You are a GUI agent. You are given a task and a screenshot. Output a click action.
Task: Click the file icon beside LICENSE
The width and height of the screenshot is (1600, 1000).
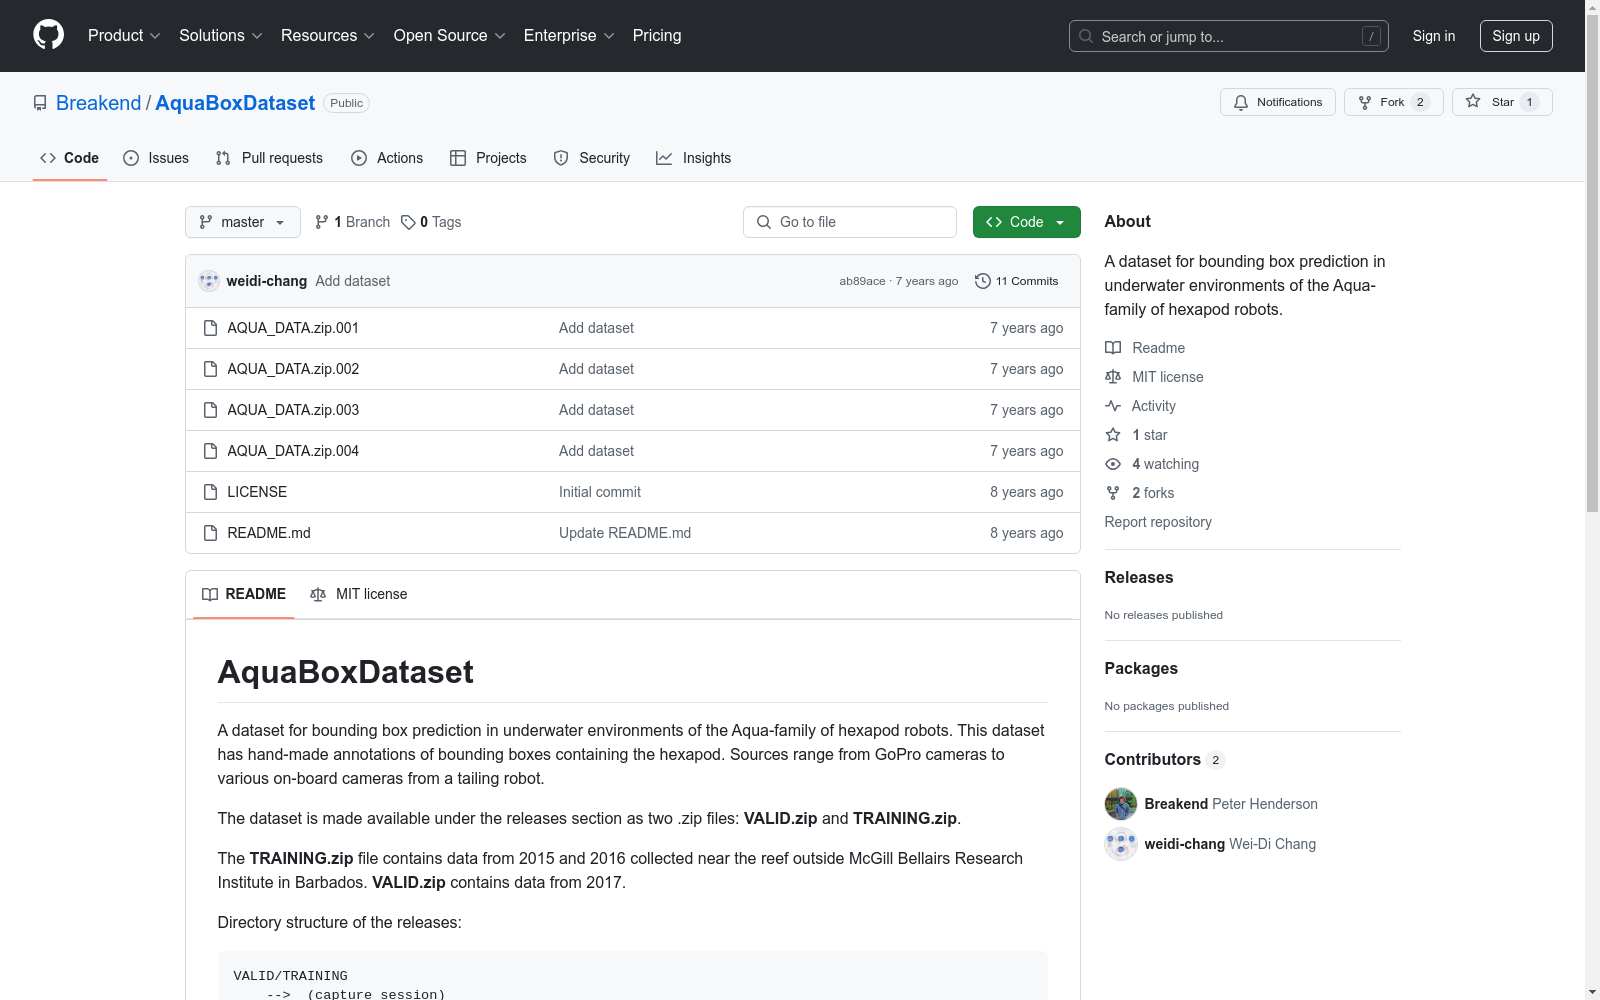pyautogui.click(x=210, y=492)
